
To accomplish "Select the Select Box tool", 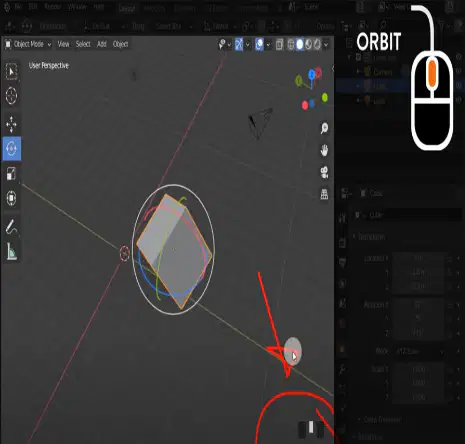I will point(11,71).
